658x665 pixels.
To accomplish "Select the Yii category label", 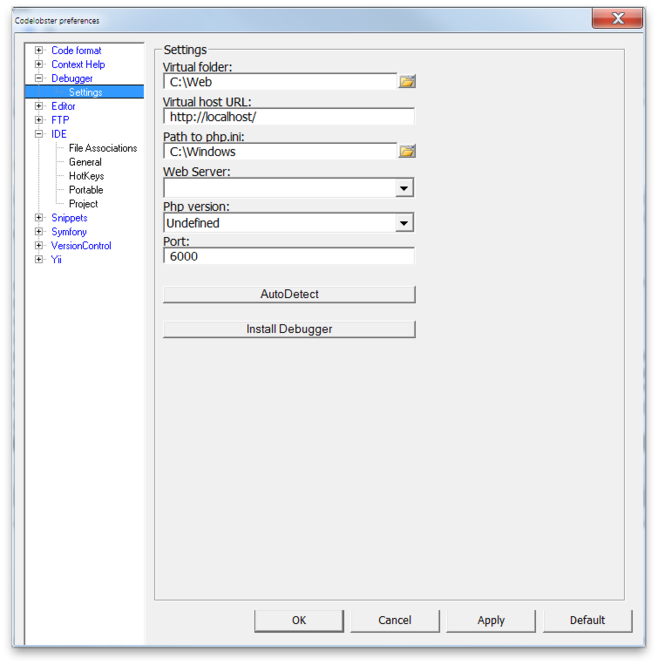I will (56, 260).
